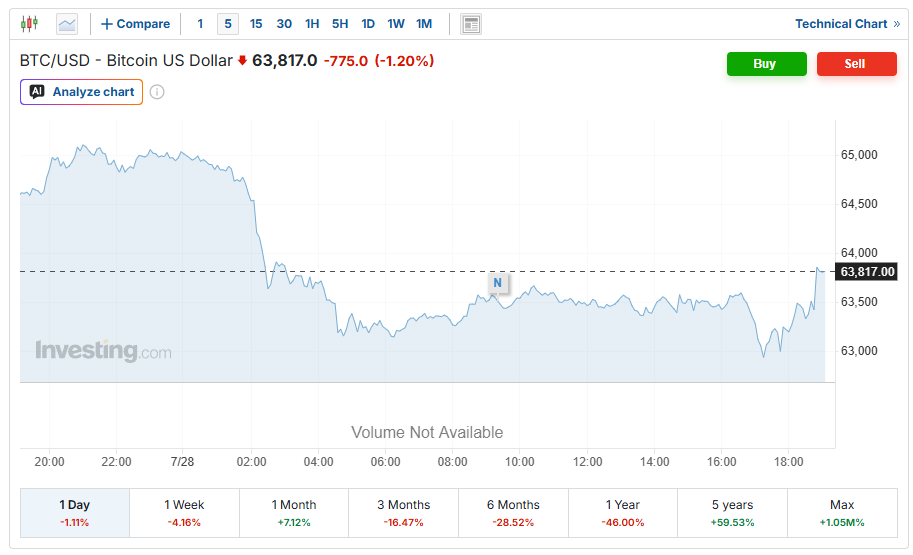Select the 1 Year range tab
This screenshot has width=913, height=555.
(x=623, y=512)
